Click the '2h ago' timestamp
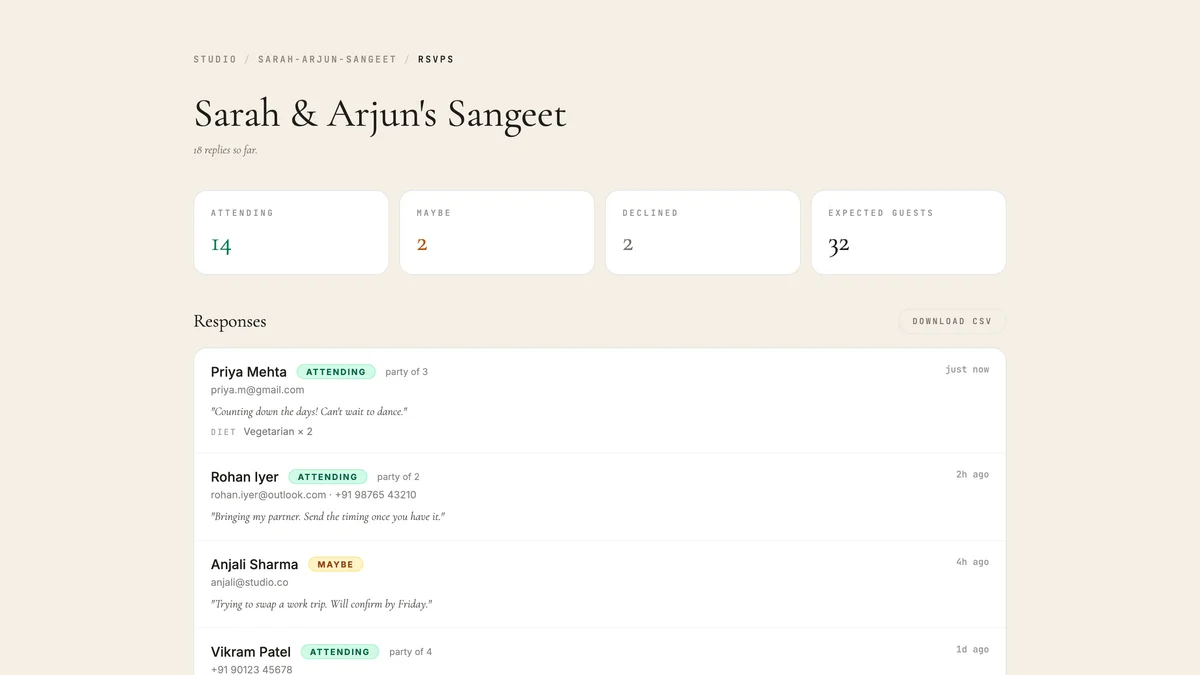The image size is (1200, 675). click(x=973, y=475)
